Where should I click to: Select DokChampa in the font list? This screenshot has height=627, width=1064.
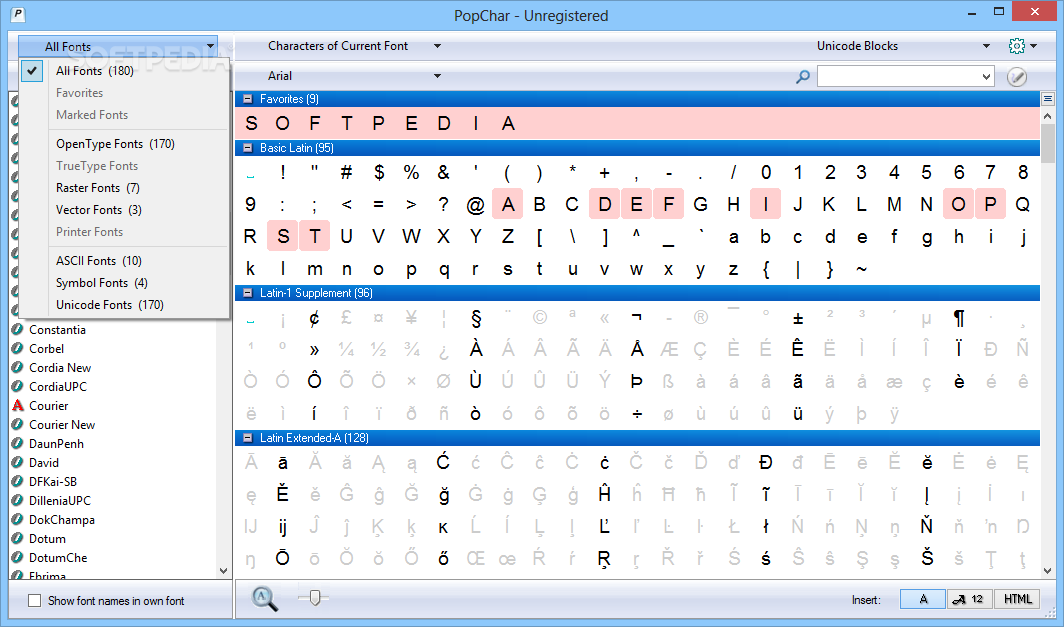[x=62, y=520]
